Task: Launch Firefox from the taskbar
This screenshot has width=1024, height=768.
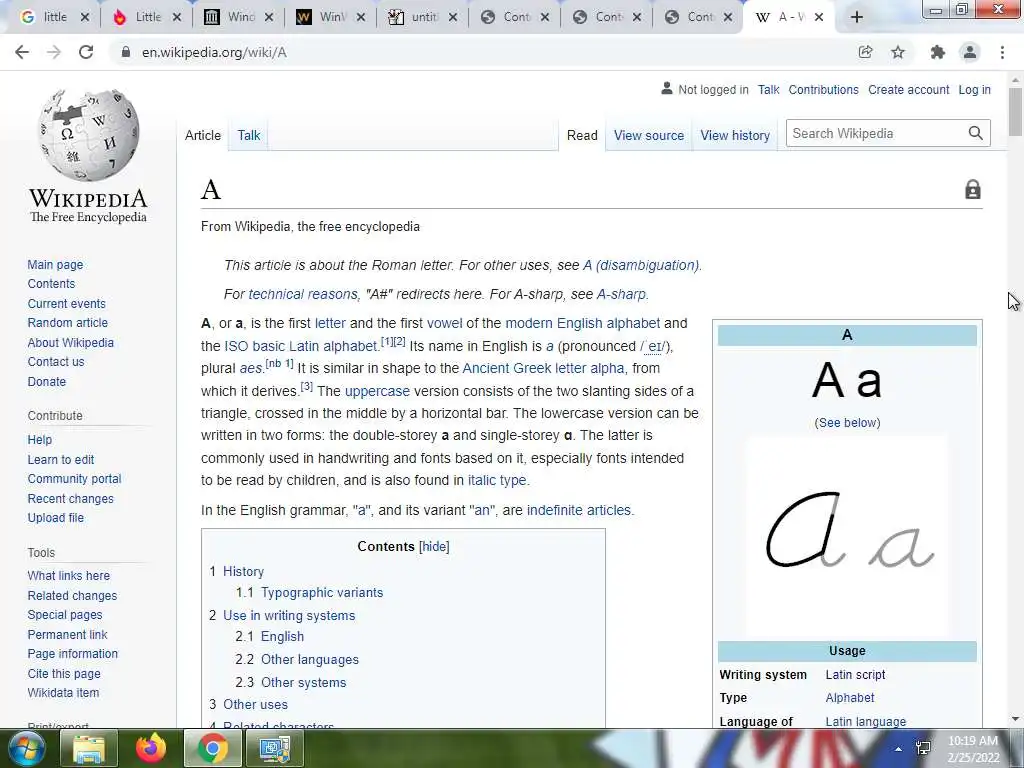Action: coord(151,748)
